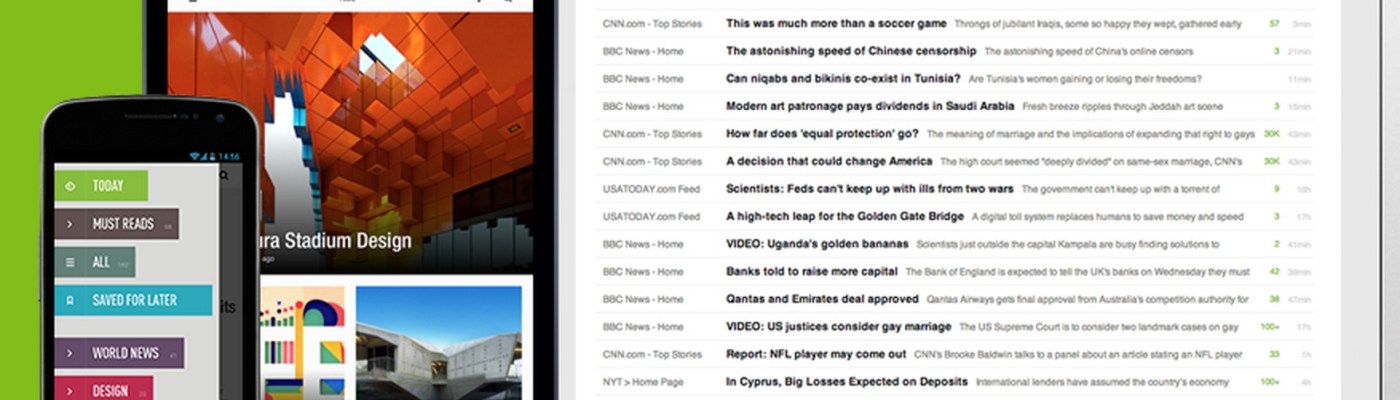Viewport: 1400px width, 400px height.
Task: Expand the Design category chevron
Action: tap(70, 391)
